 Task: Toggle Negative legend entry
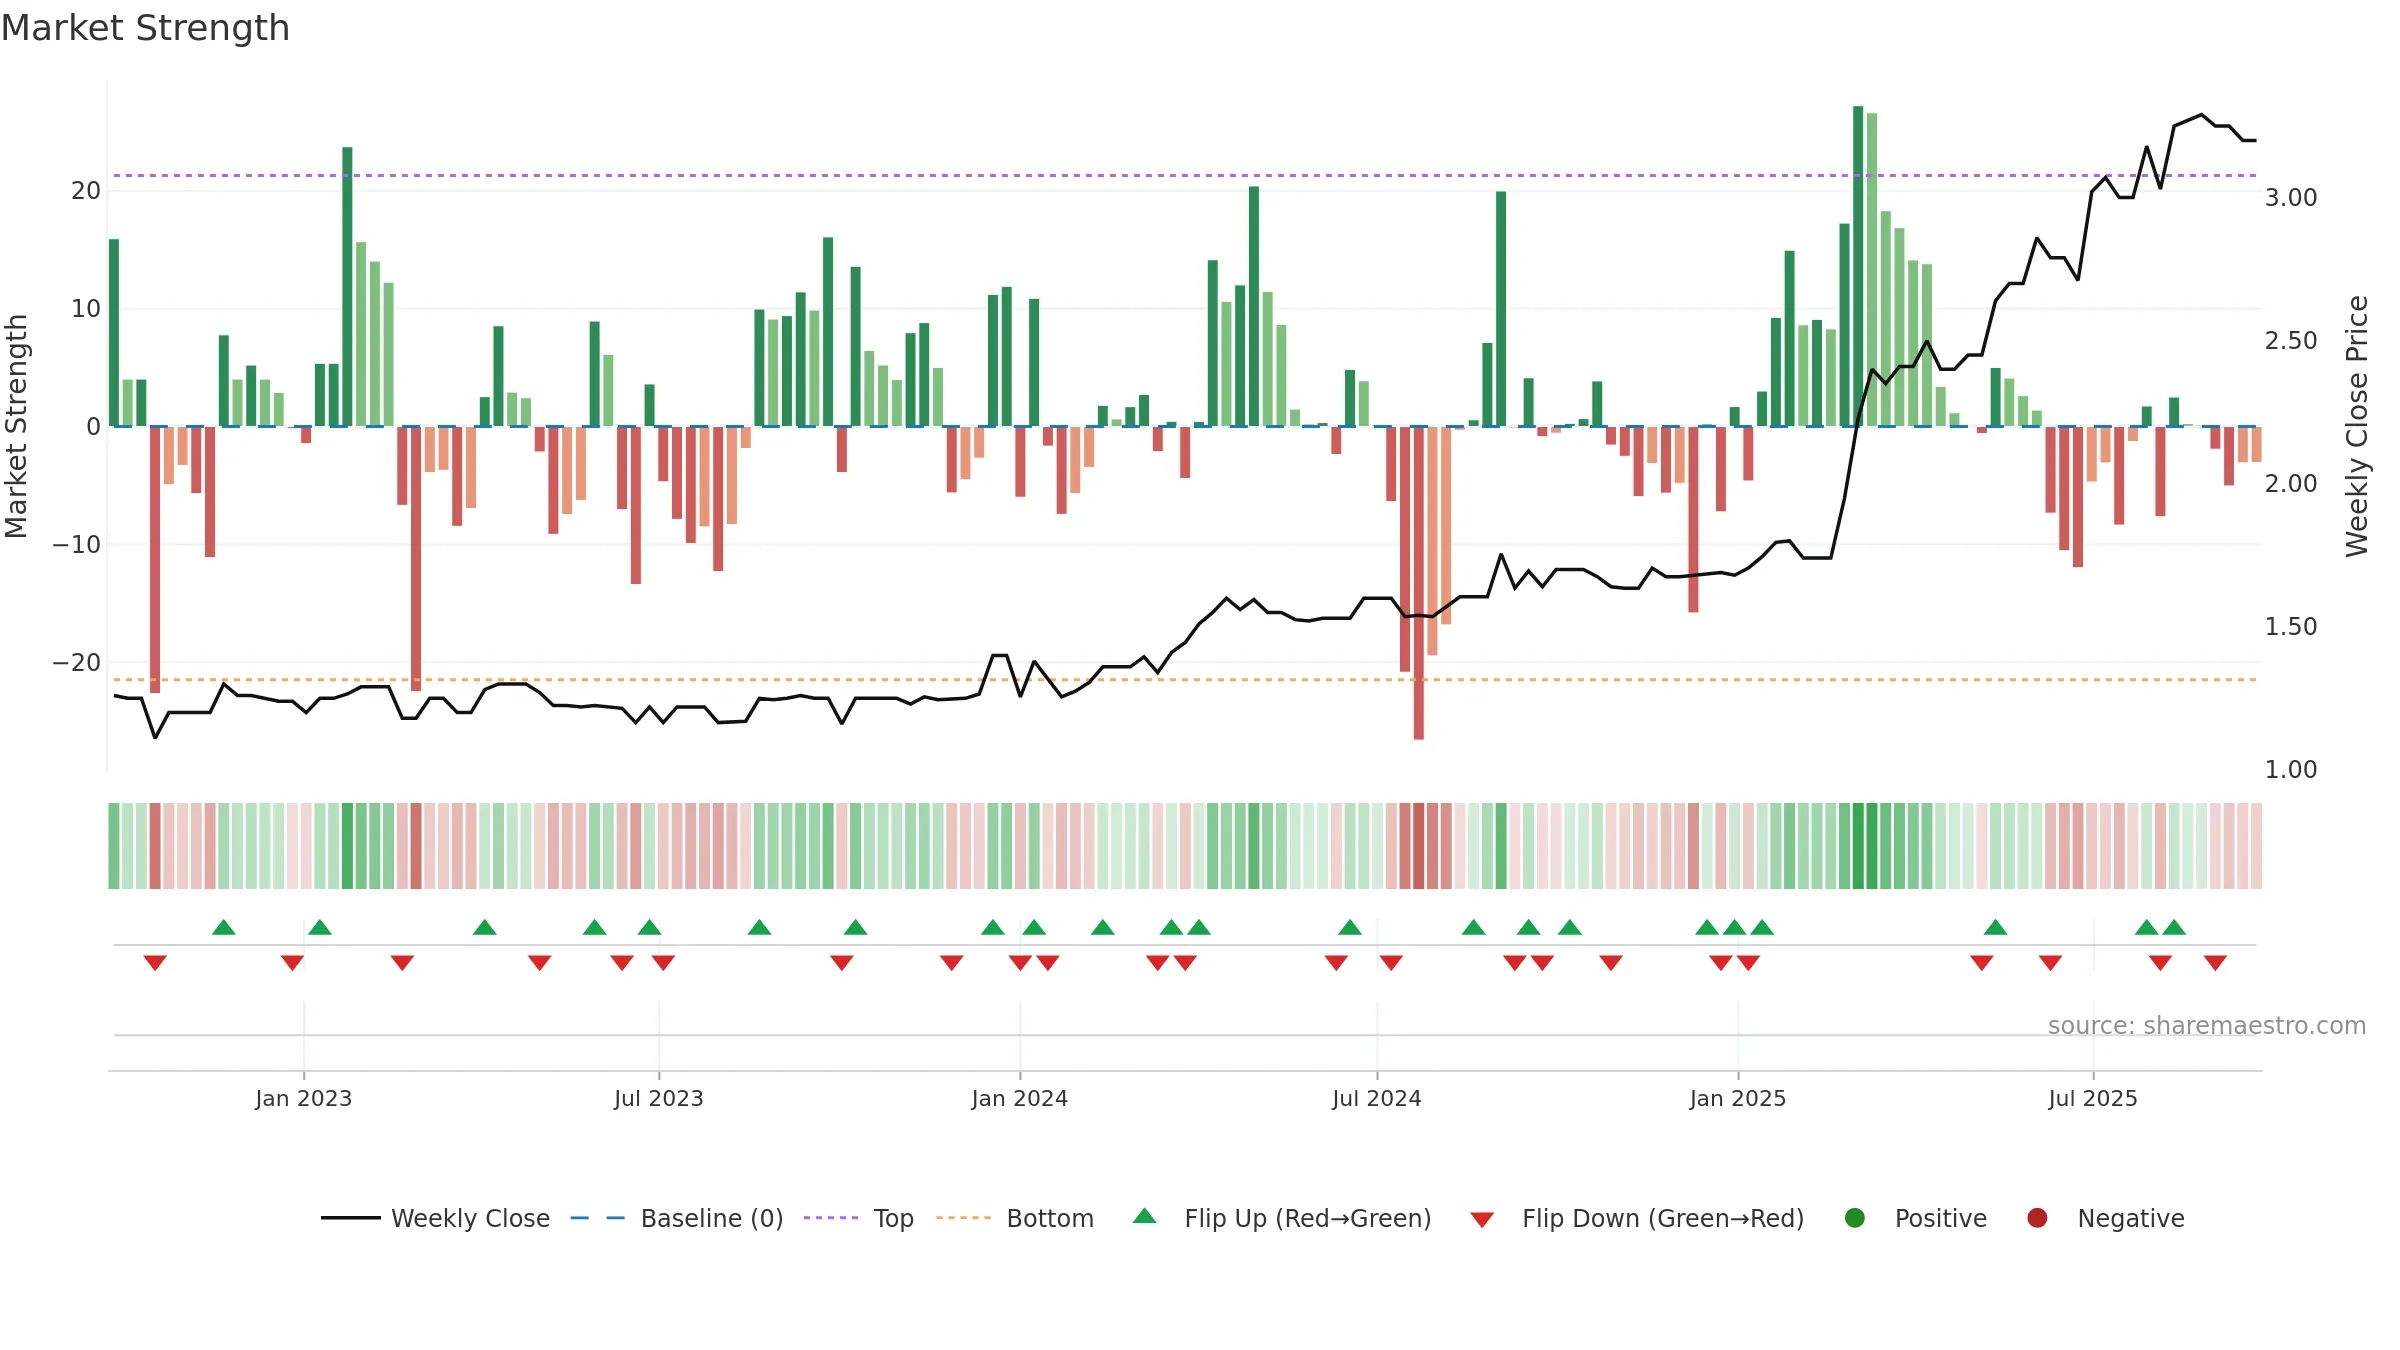[x=2105, y=1218]
